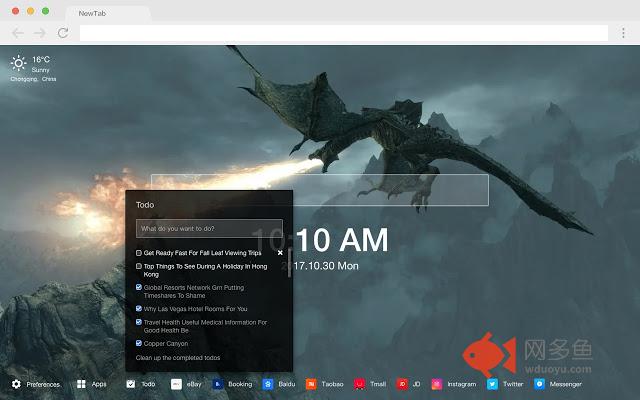Click the Baidu text link
The image size is (640, 400).
pos(287,384)
